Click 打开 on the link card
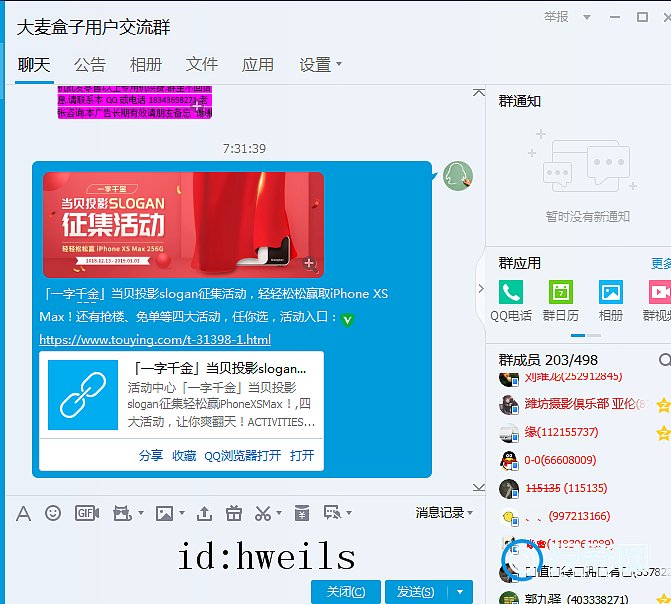 pyautogui.click(x=302, y=455)
